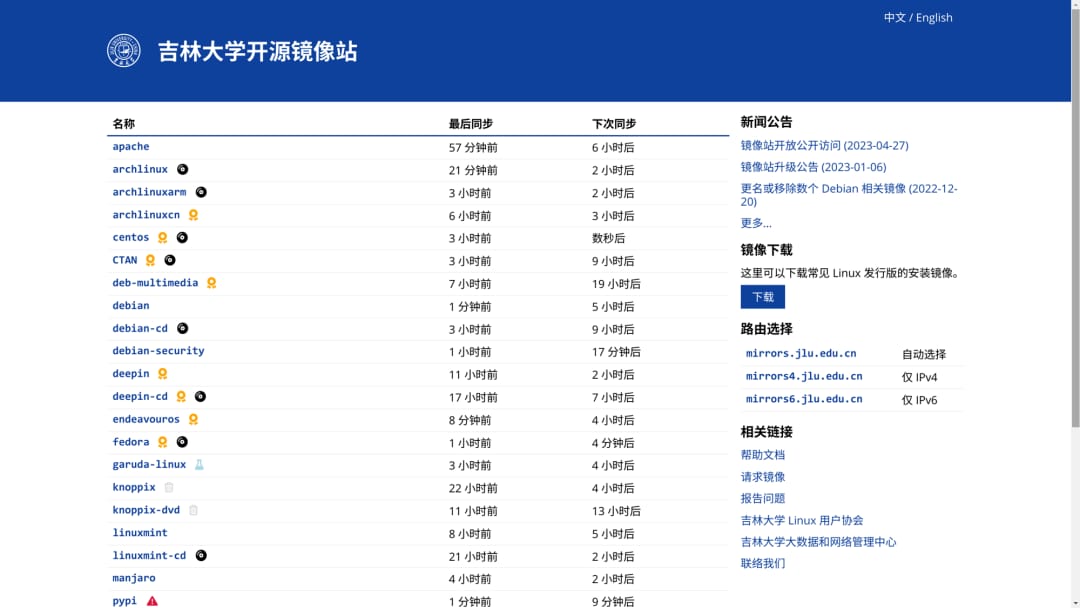Viewport: 1080px width, 608px height.
Task: Open the debian-security mirror link
Action: pos(158,351)
